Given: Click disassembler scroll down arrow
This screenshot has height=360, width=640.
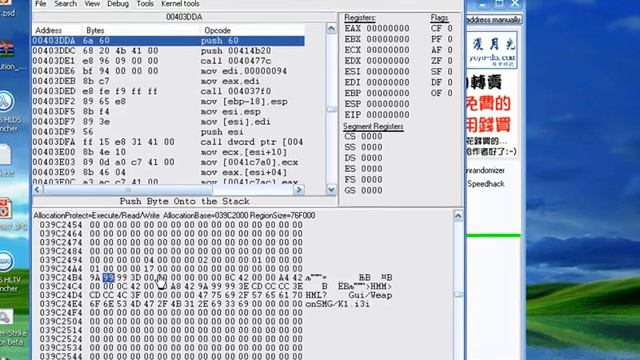Looking at the screenshot, I should pyautogui.click(x=331, y=189).
